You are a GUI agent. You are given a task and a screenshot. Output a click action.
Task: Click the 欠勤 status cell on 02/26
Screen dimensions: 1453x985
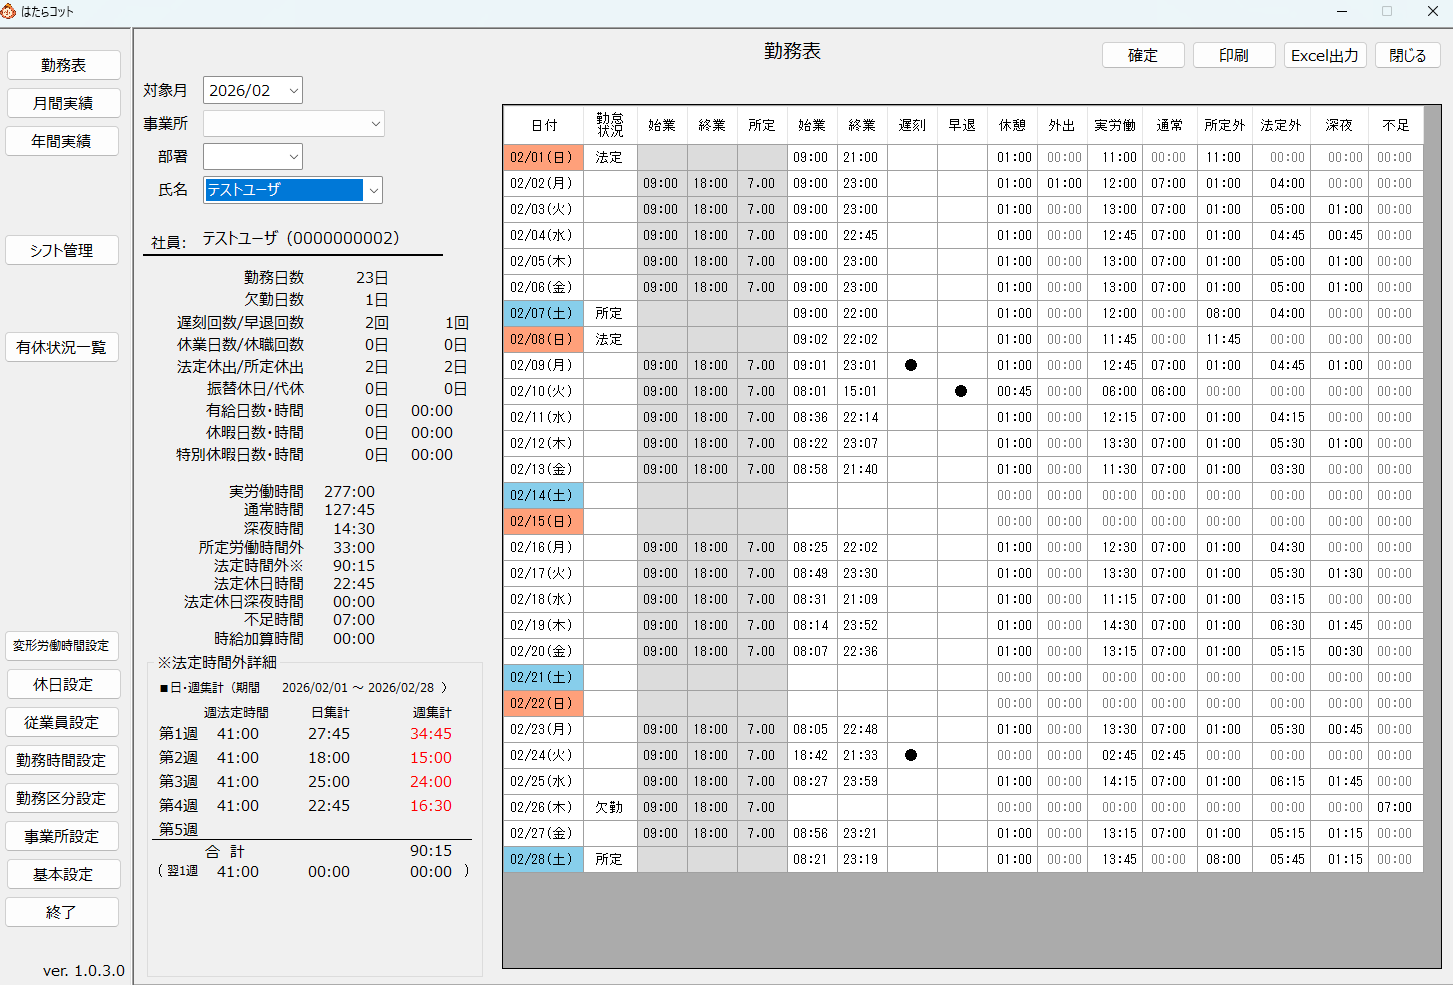click(x=609, y=807)
